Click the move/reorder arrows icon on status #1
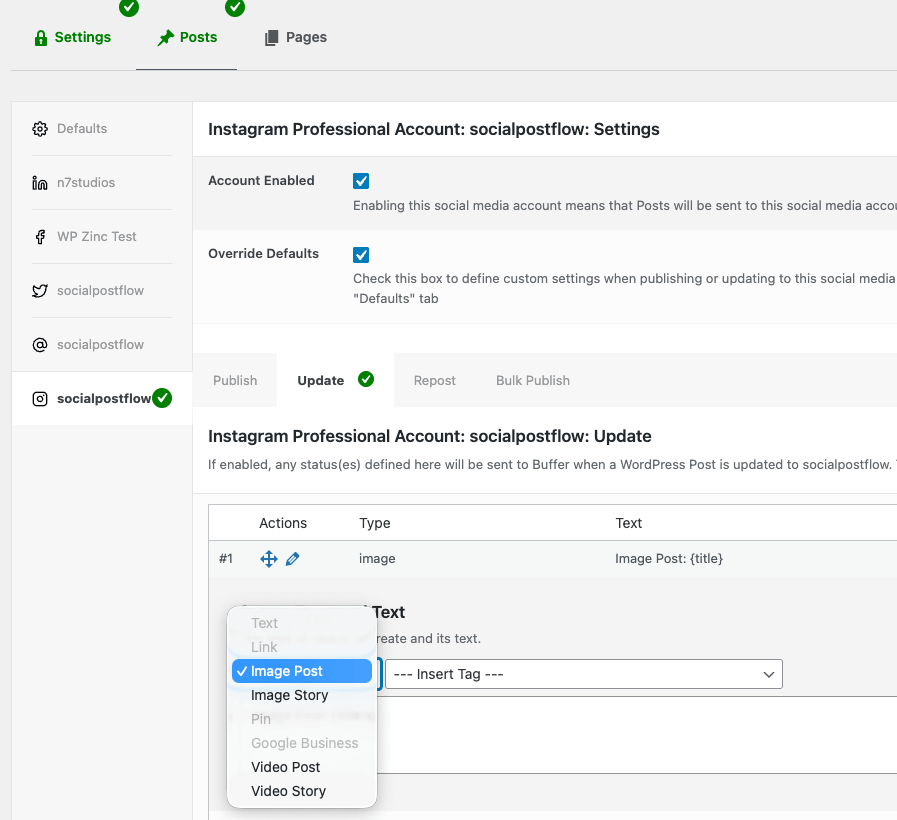 (x=269, y=558)
